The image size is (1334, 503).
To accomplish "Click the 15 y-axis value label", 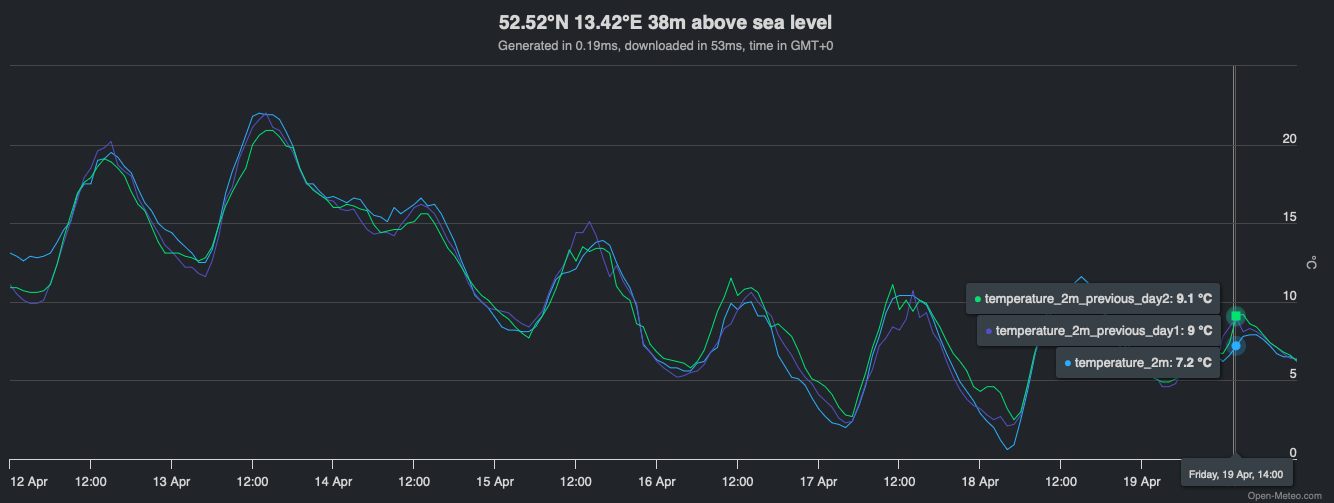I will (1289, 217).
